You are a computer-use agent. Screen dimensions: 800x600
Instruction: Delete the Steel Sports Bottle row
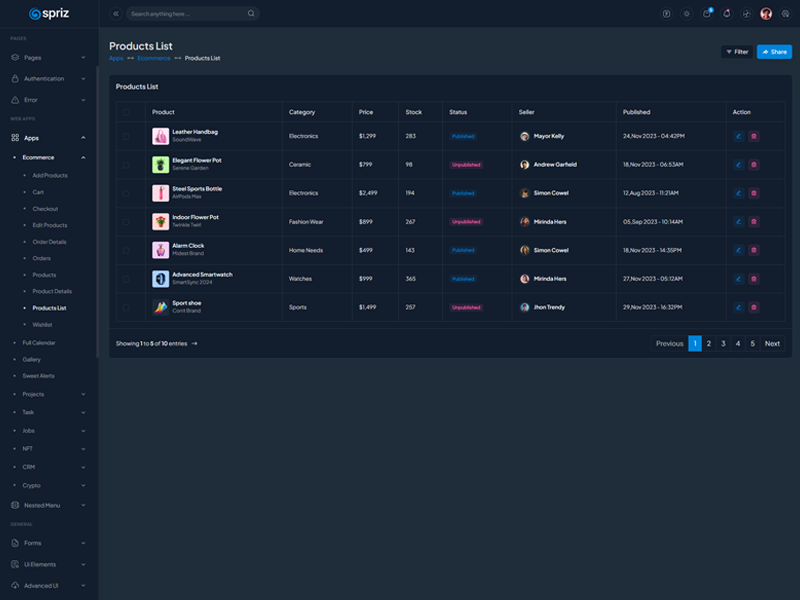(754, 193)
